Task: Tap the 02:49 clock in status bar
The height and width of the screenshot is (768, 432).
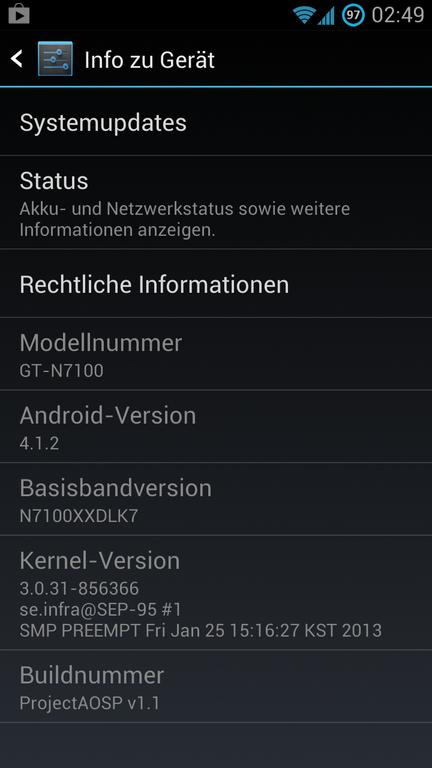Action: pos(397,15)
